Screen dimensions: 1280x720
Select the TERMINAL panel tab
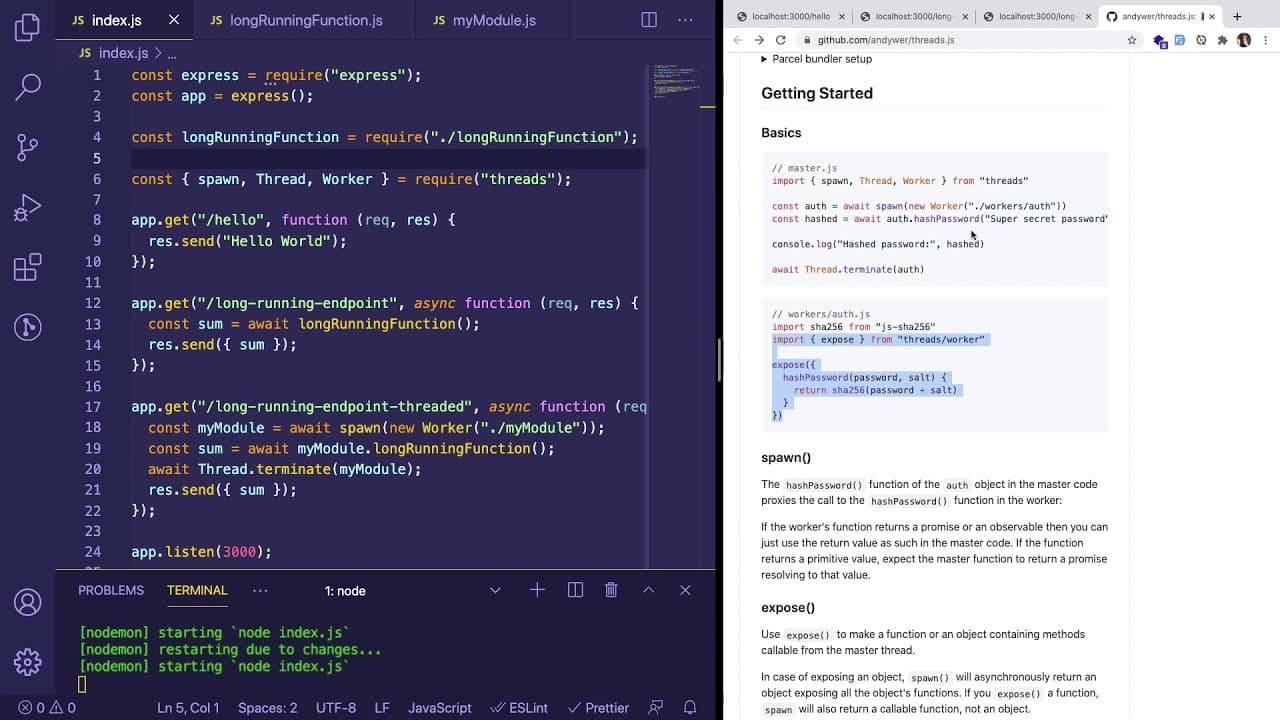pyautogui.click(x=197, y=590)
